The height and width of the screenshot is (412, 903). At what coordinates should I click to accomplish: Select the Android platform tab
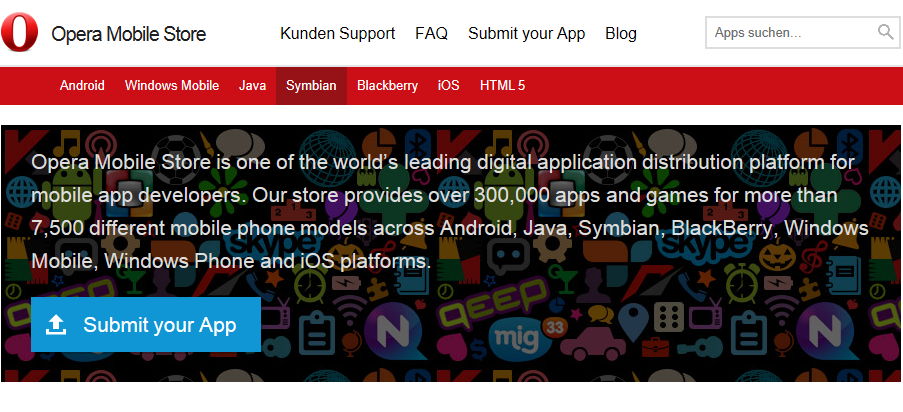(82, 86)
